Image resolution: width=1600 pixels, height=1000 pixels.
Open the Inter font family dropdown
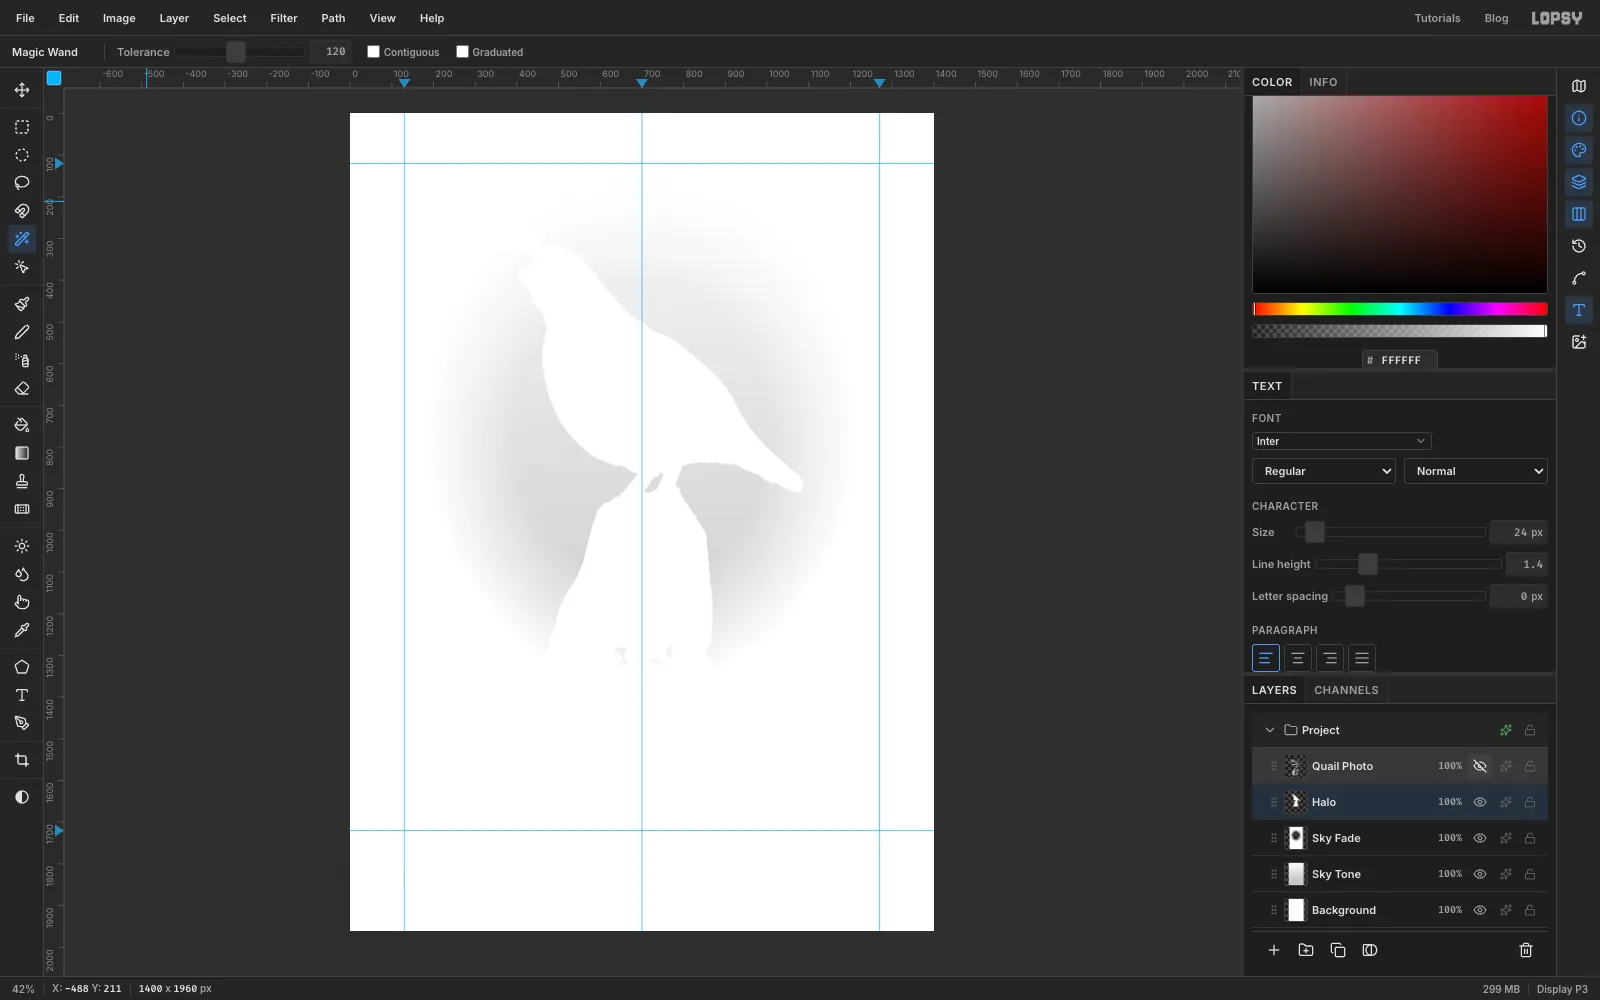coord(1341,441)
